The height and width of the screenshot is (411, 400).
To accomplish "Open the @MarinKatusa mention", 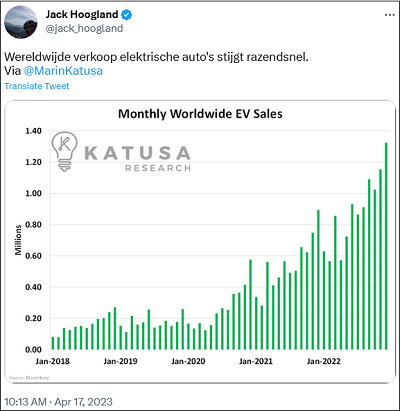I will click(x=63, y=71).
